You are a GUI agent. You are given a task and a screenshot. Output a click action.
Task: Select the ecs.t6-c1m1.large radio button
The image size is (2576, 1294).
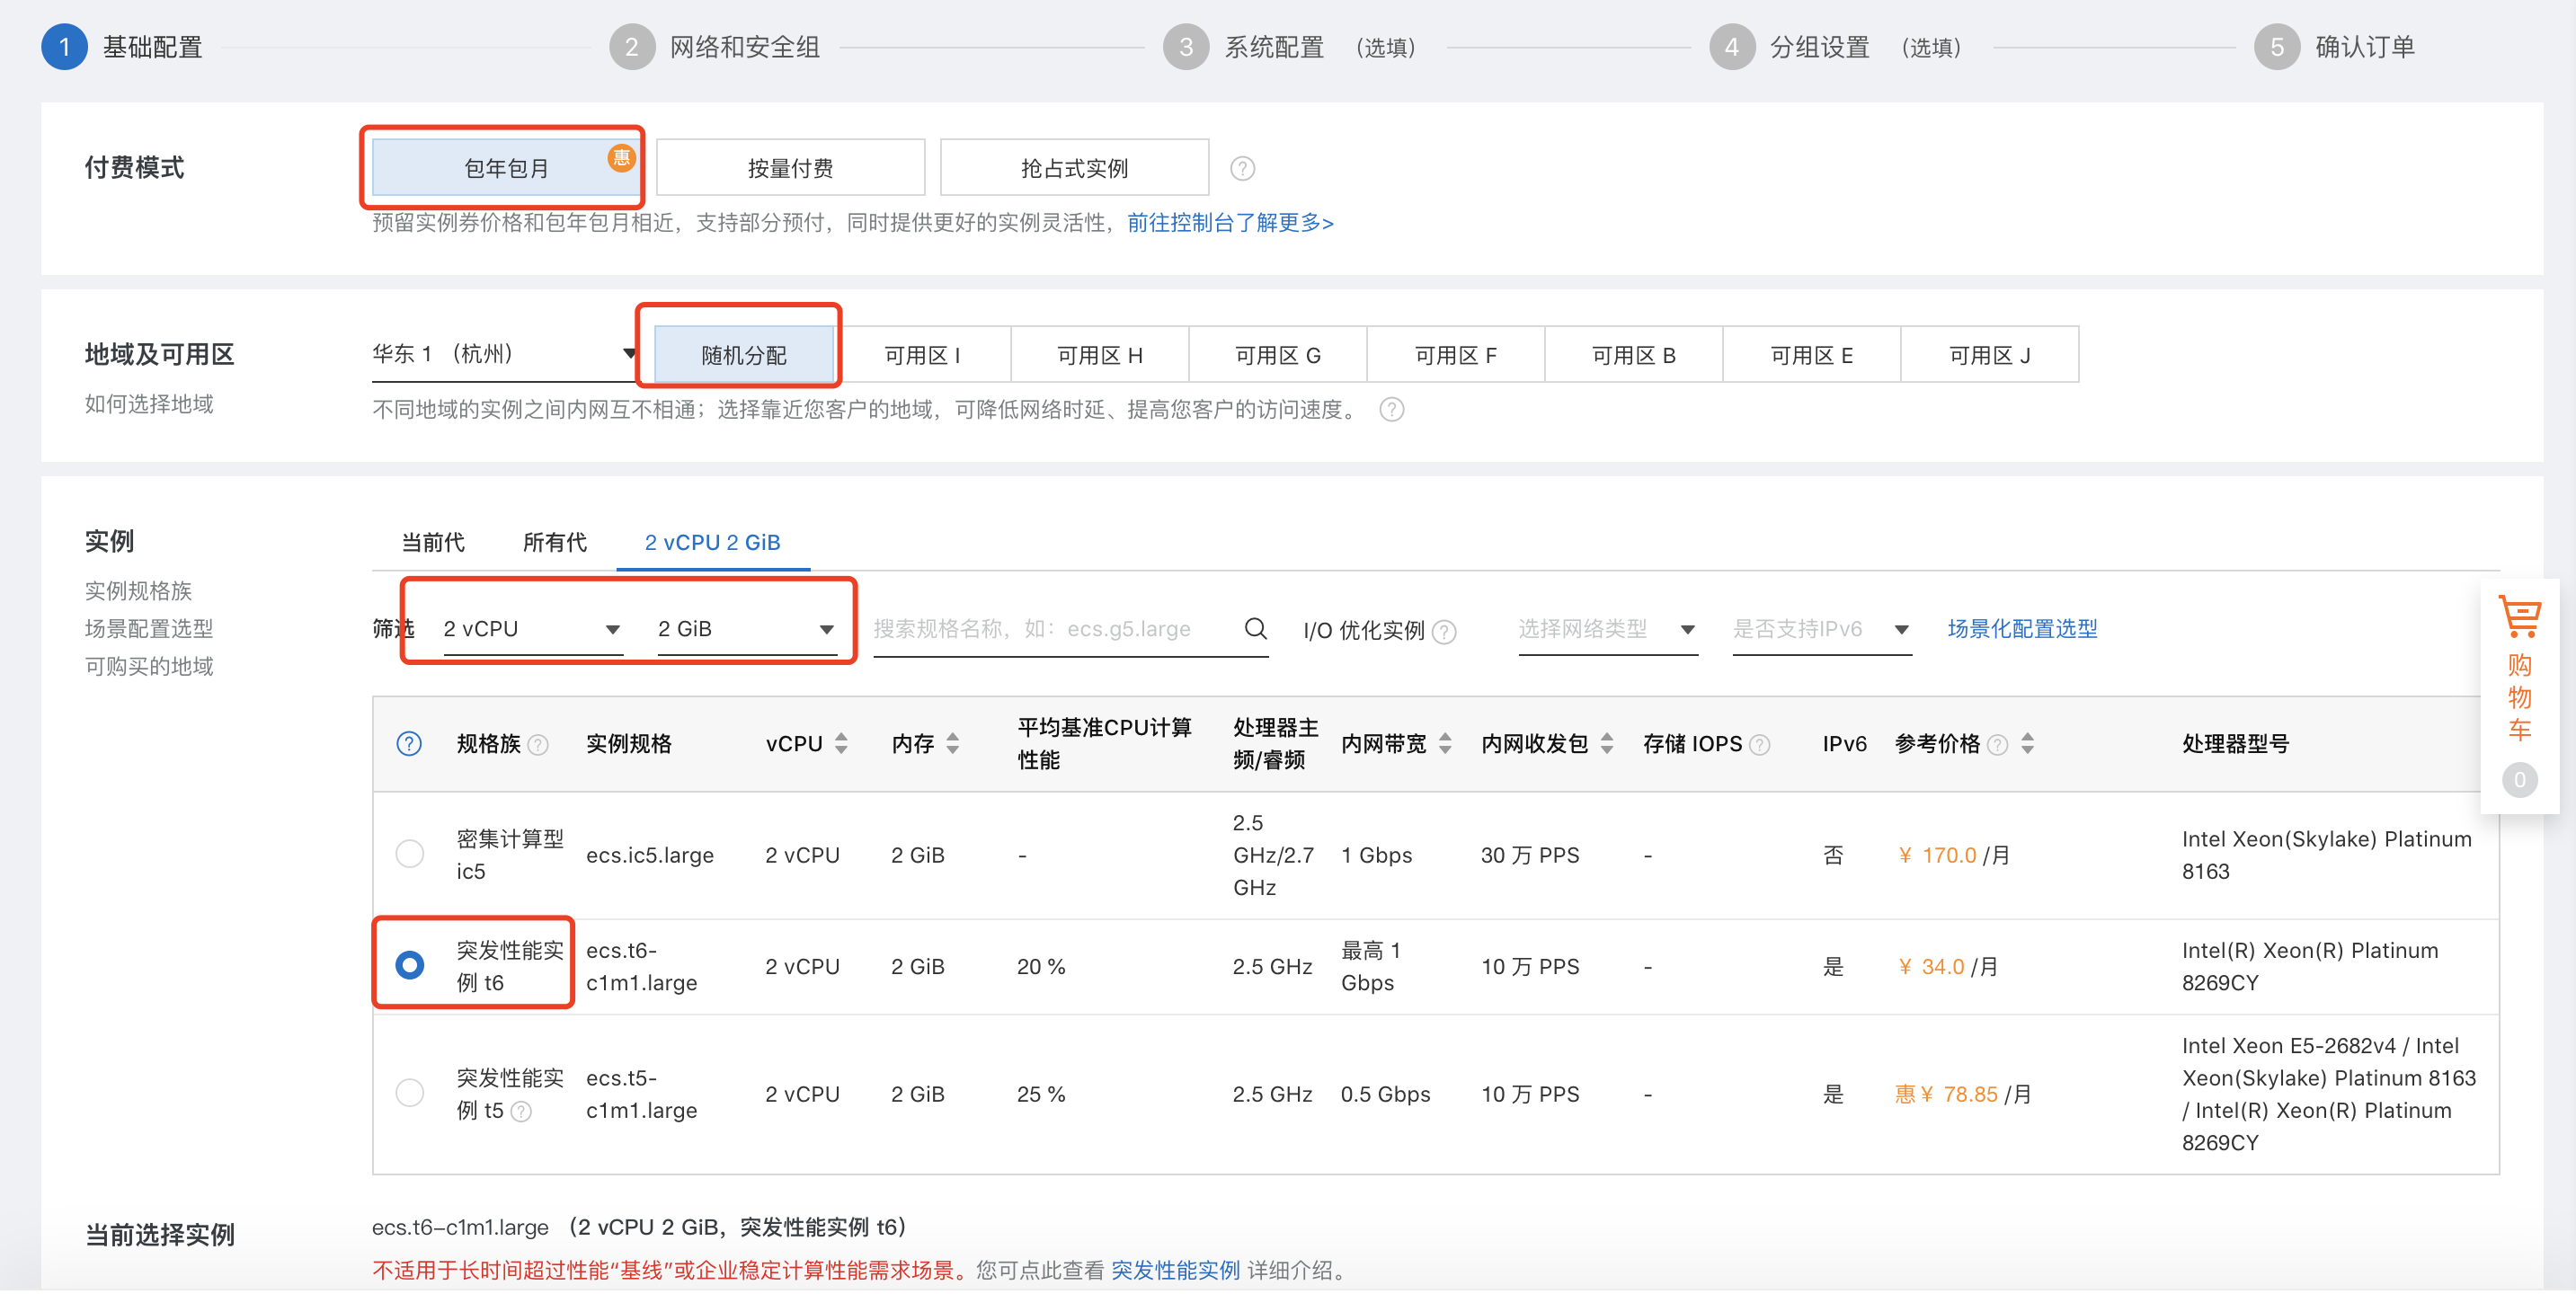pyautogui.click(x=409, y=966)
